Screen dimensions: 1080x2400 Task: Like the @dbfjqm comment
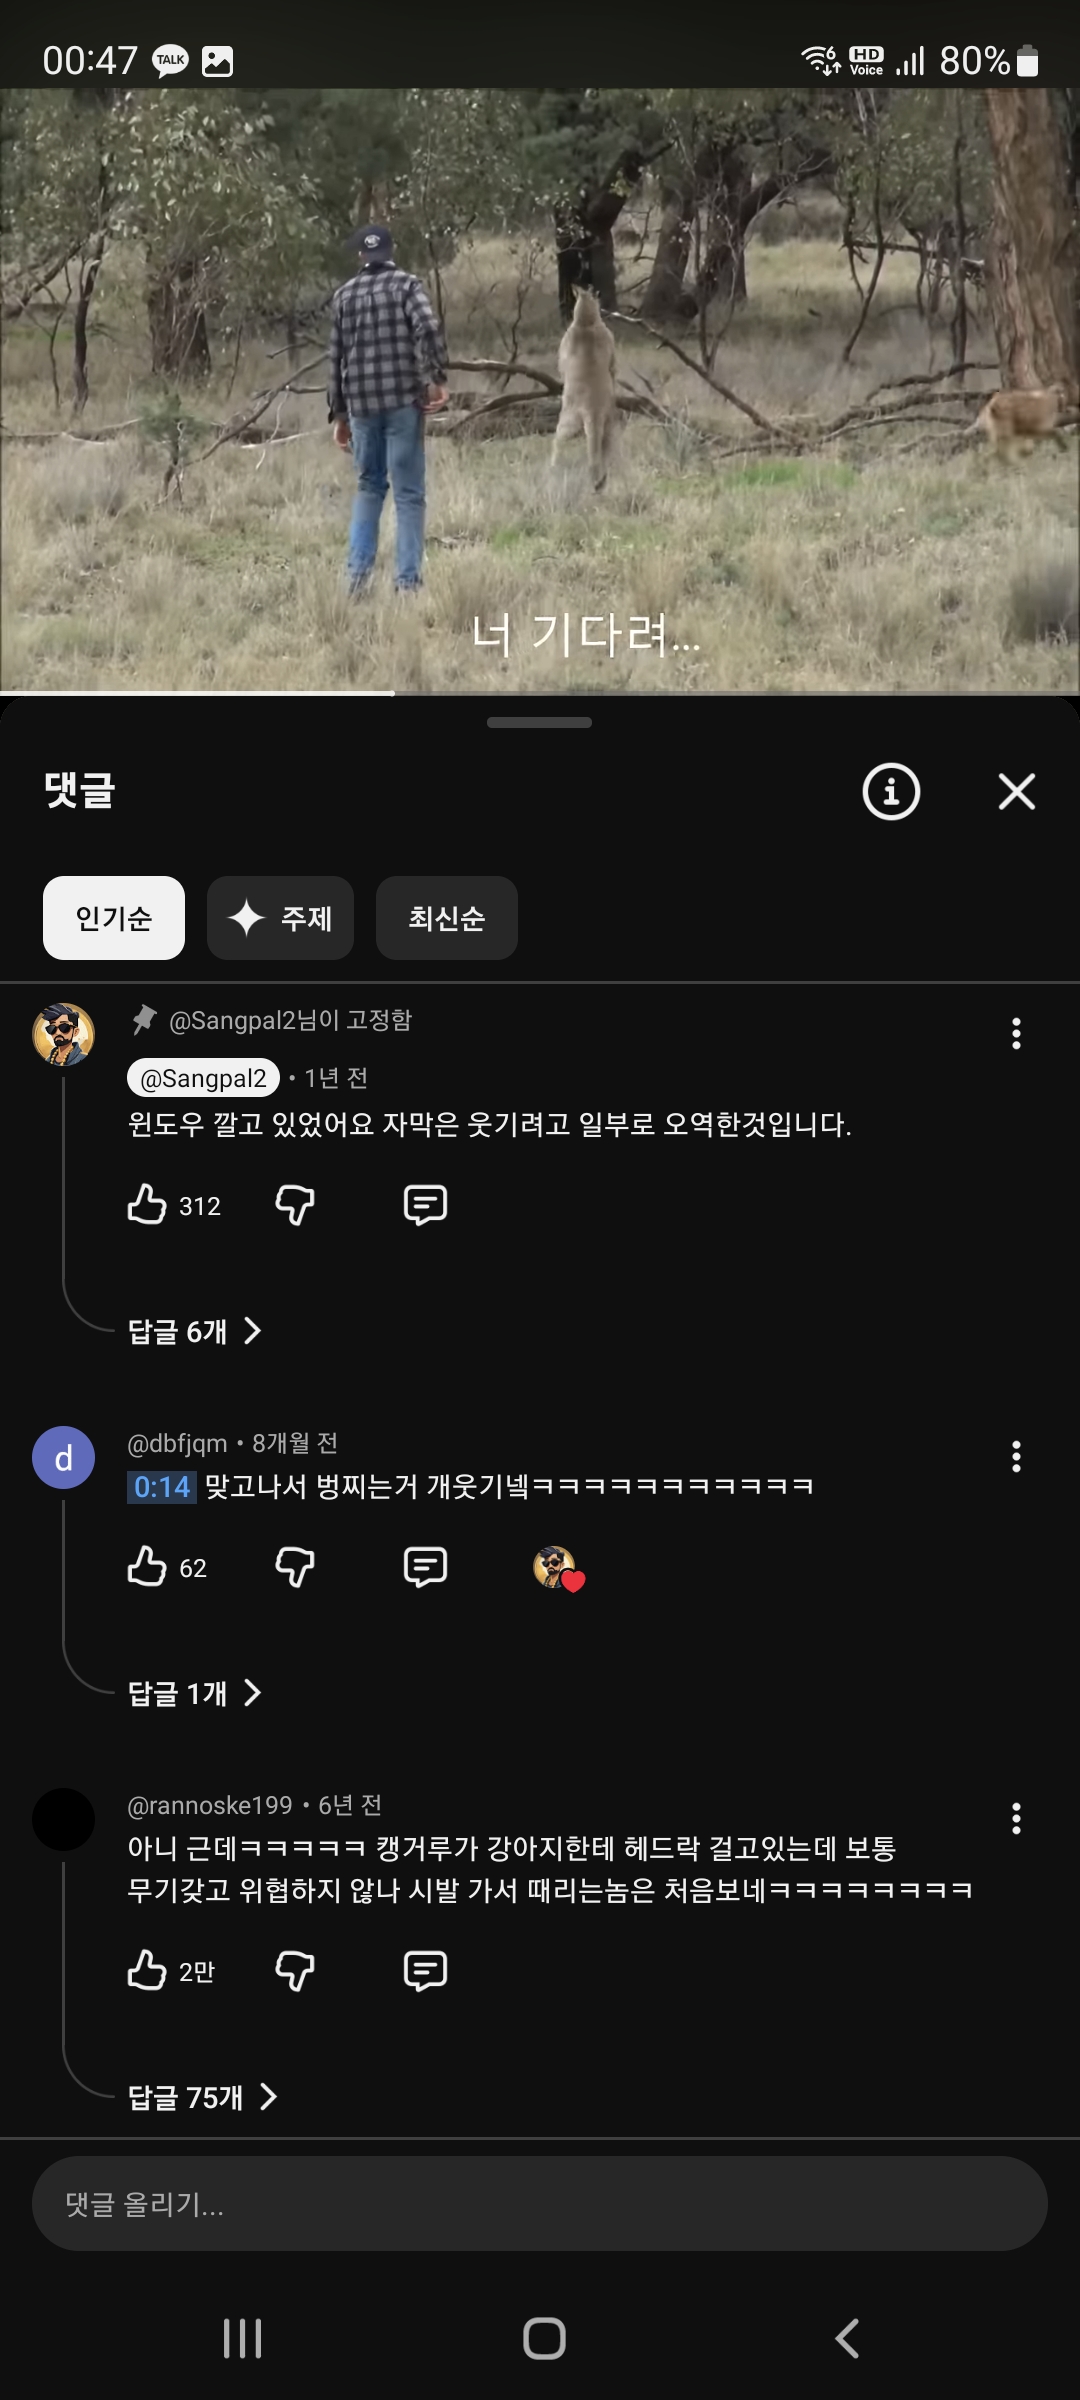pyautogui.click(x=147, y=1567)
